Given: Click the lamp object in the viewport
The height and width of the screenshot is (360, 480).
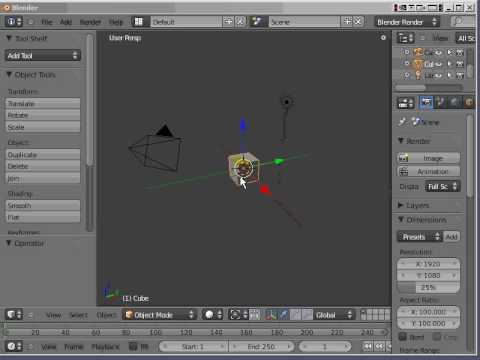Looking at the screenshot, I should tap(287, 102).
